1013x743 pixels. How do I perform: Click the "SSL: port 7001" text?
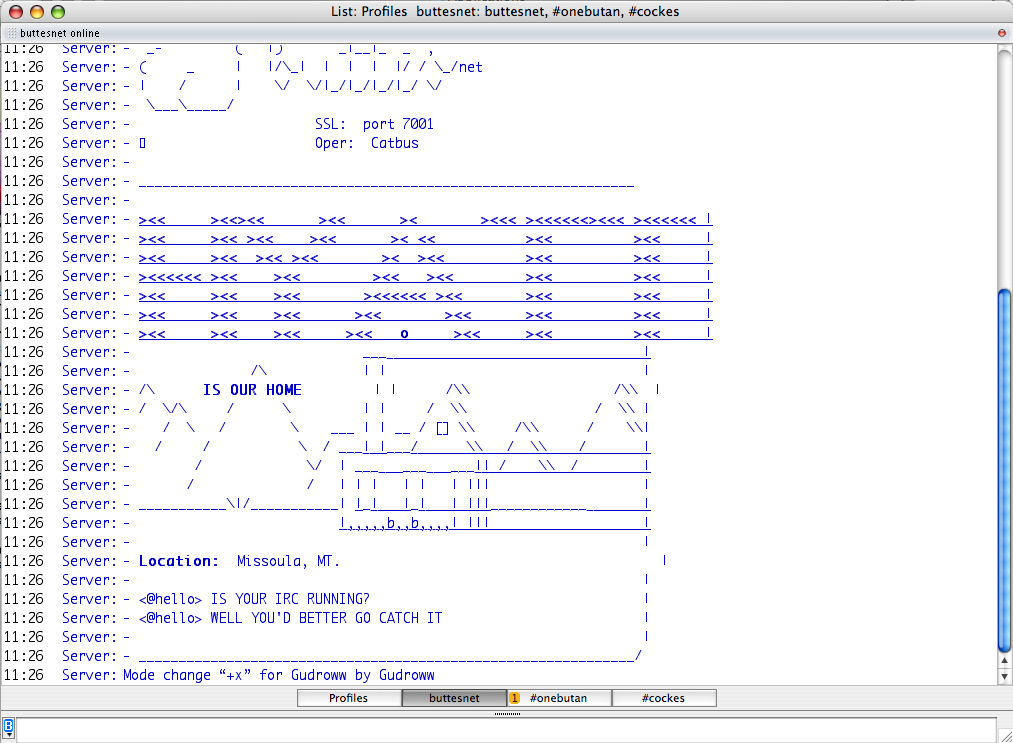click(374, 124)
